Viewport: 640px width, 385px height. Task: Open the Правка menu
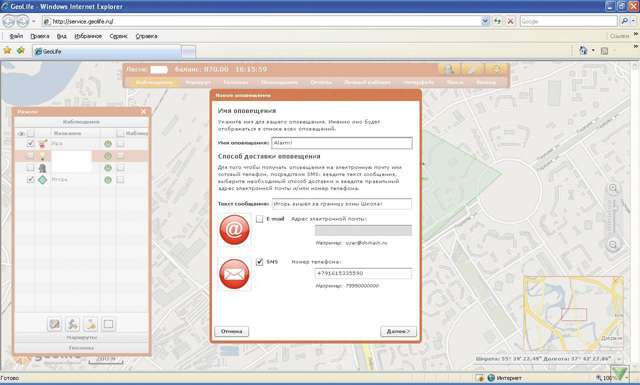(40, 36)
